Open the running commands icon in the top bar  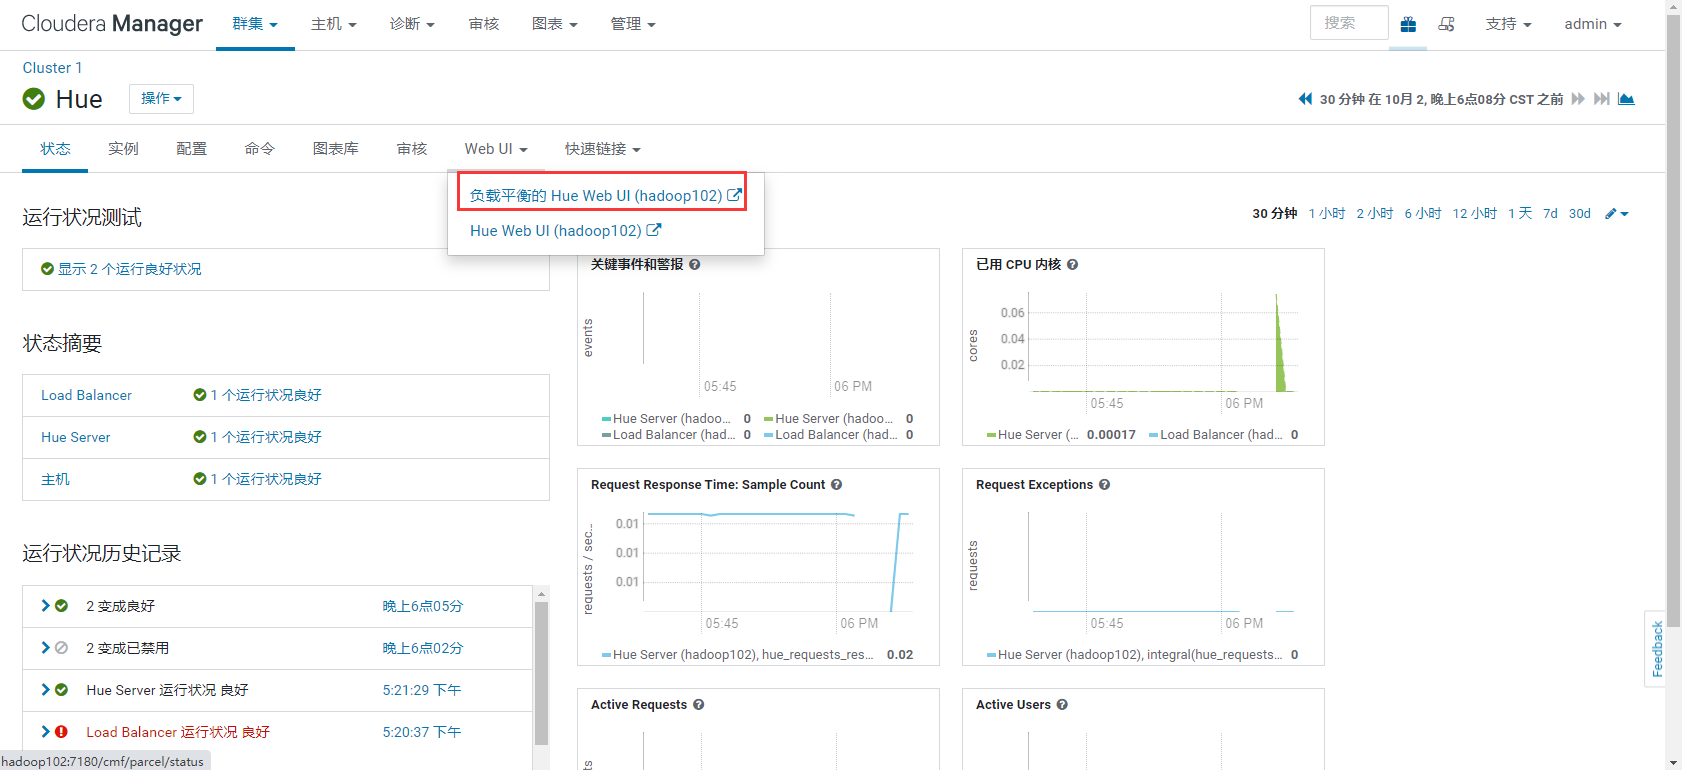(1446, 24)
